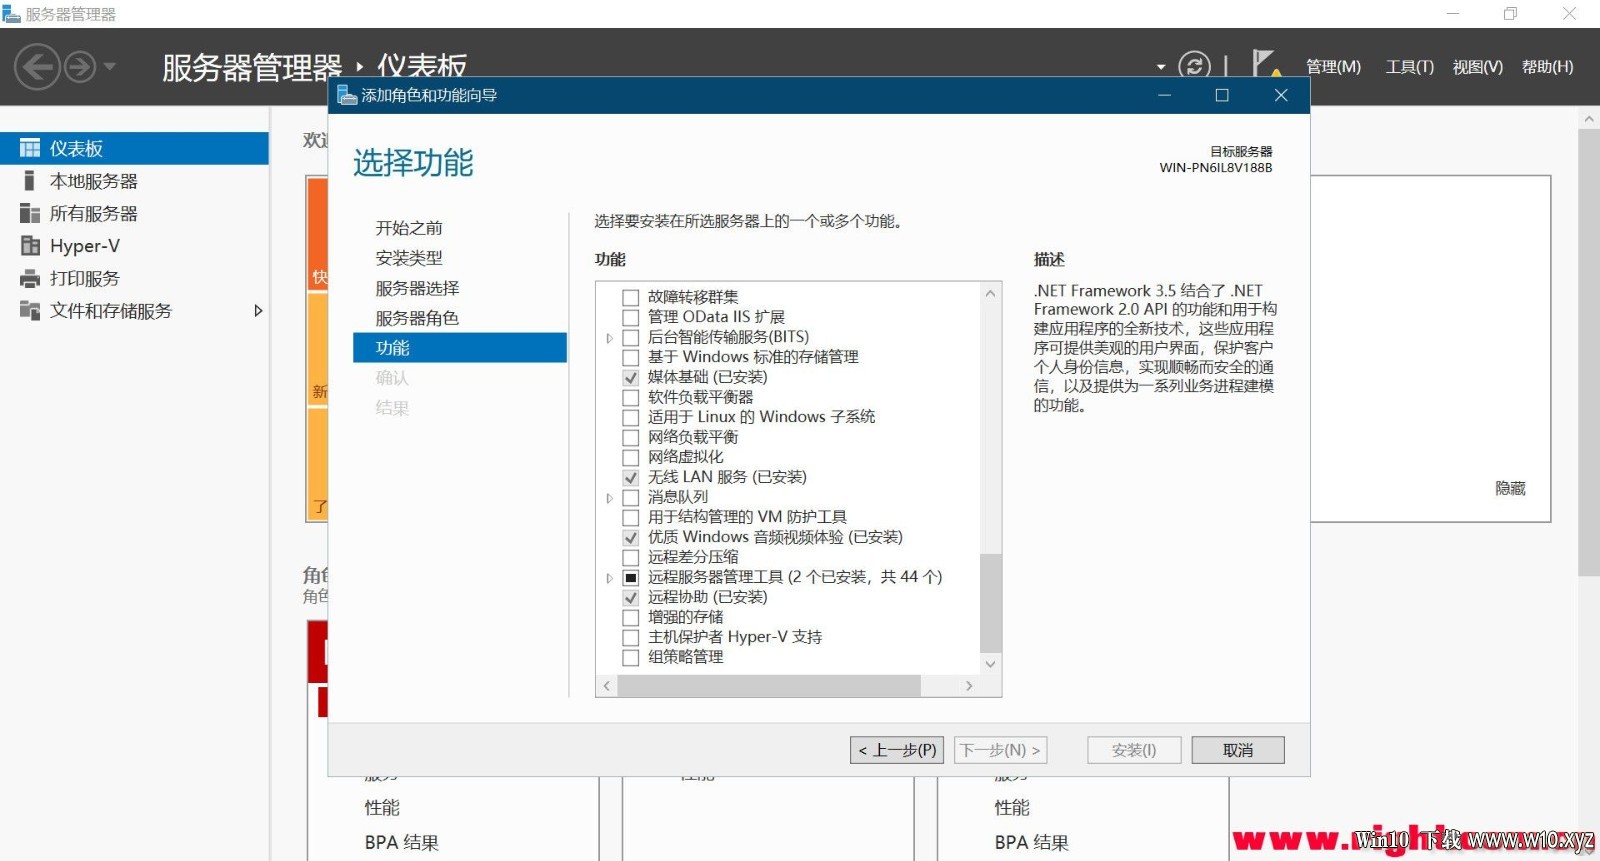Viewport: 1600px width, 861px height.
Task: Check the 故障转移群集 checkbox
Action: pos(631,298)
